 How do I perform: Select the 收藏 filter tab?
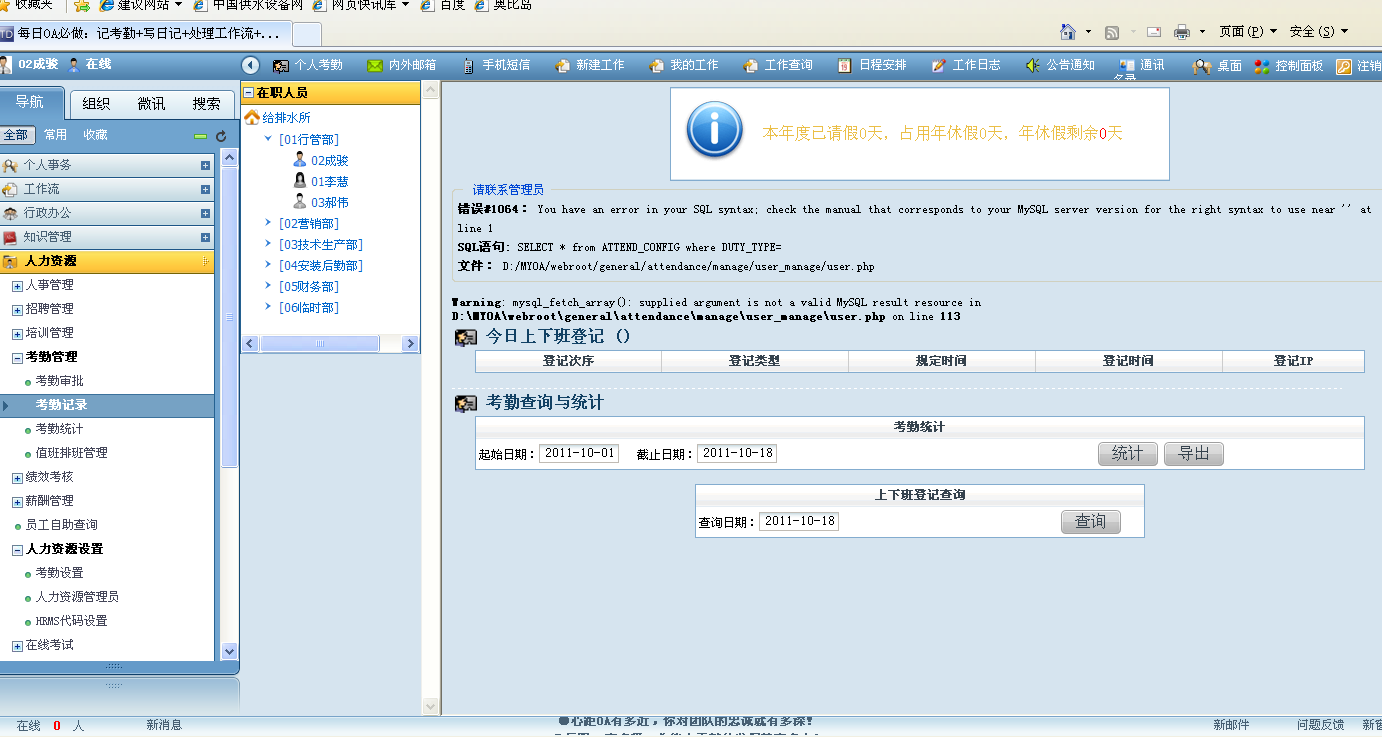coord(95,135)
